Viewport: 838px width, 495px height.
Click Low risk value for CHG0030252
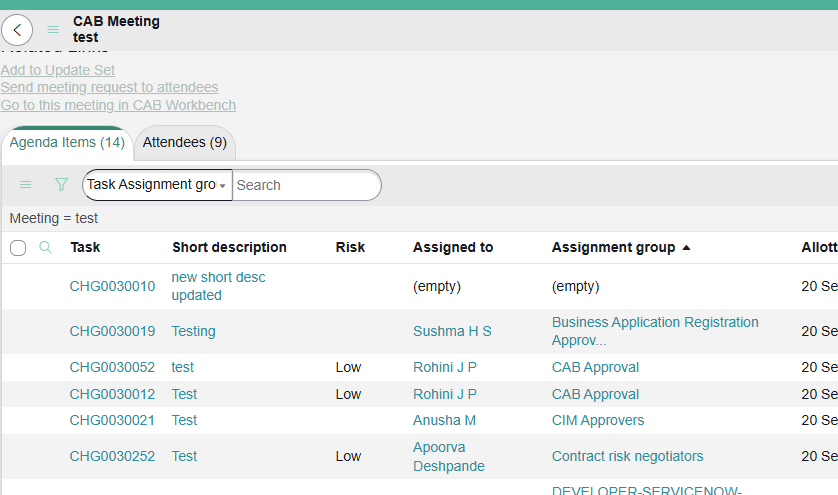[348, 457]
